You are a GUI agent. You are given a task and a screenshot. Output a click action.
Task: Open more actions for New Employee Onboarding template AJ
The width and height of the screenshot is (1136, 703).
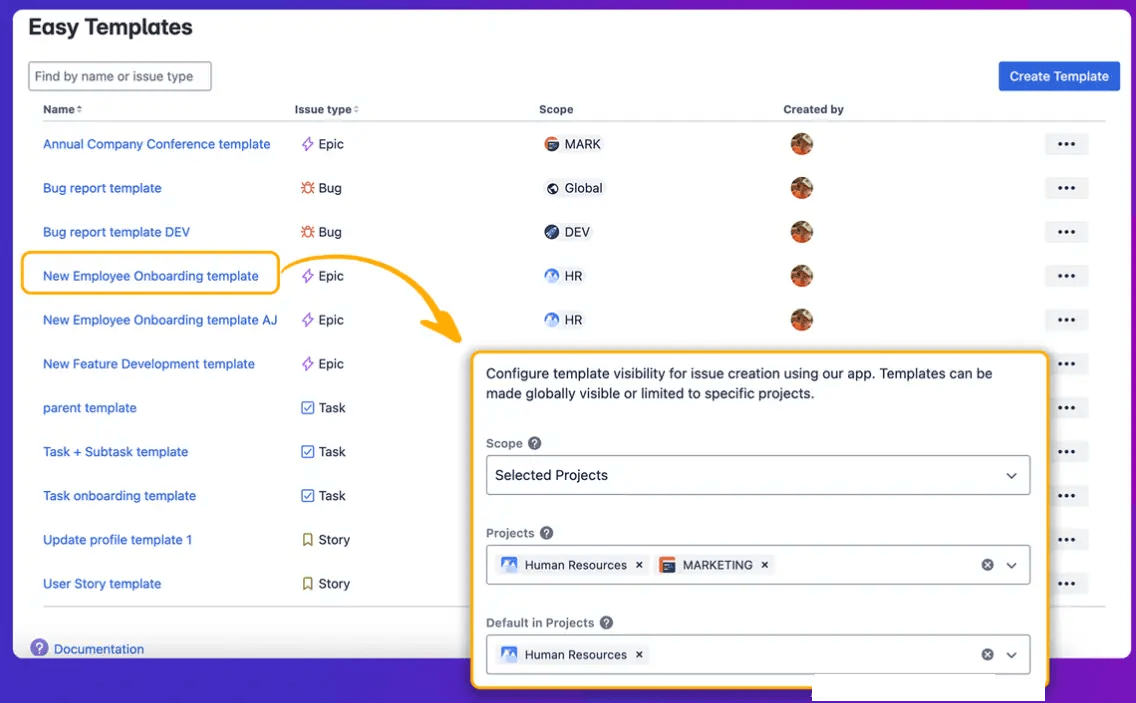pos(1066,320)
